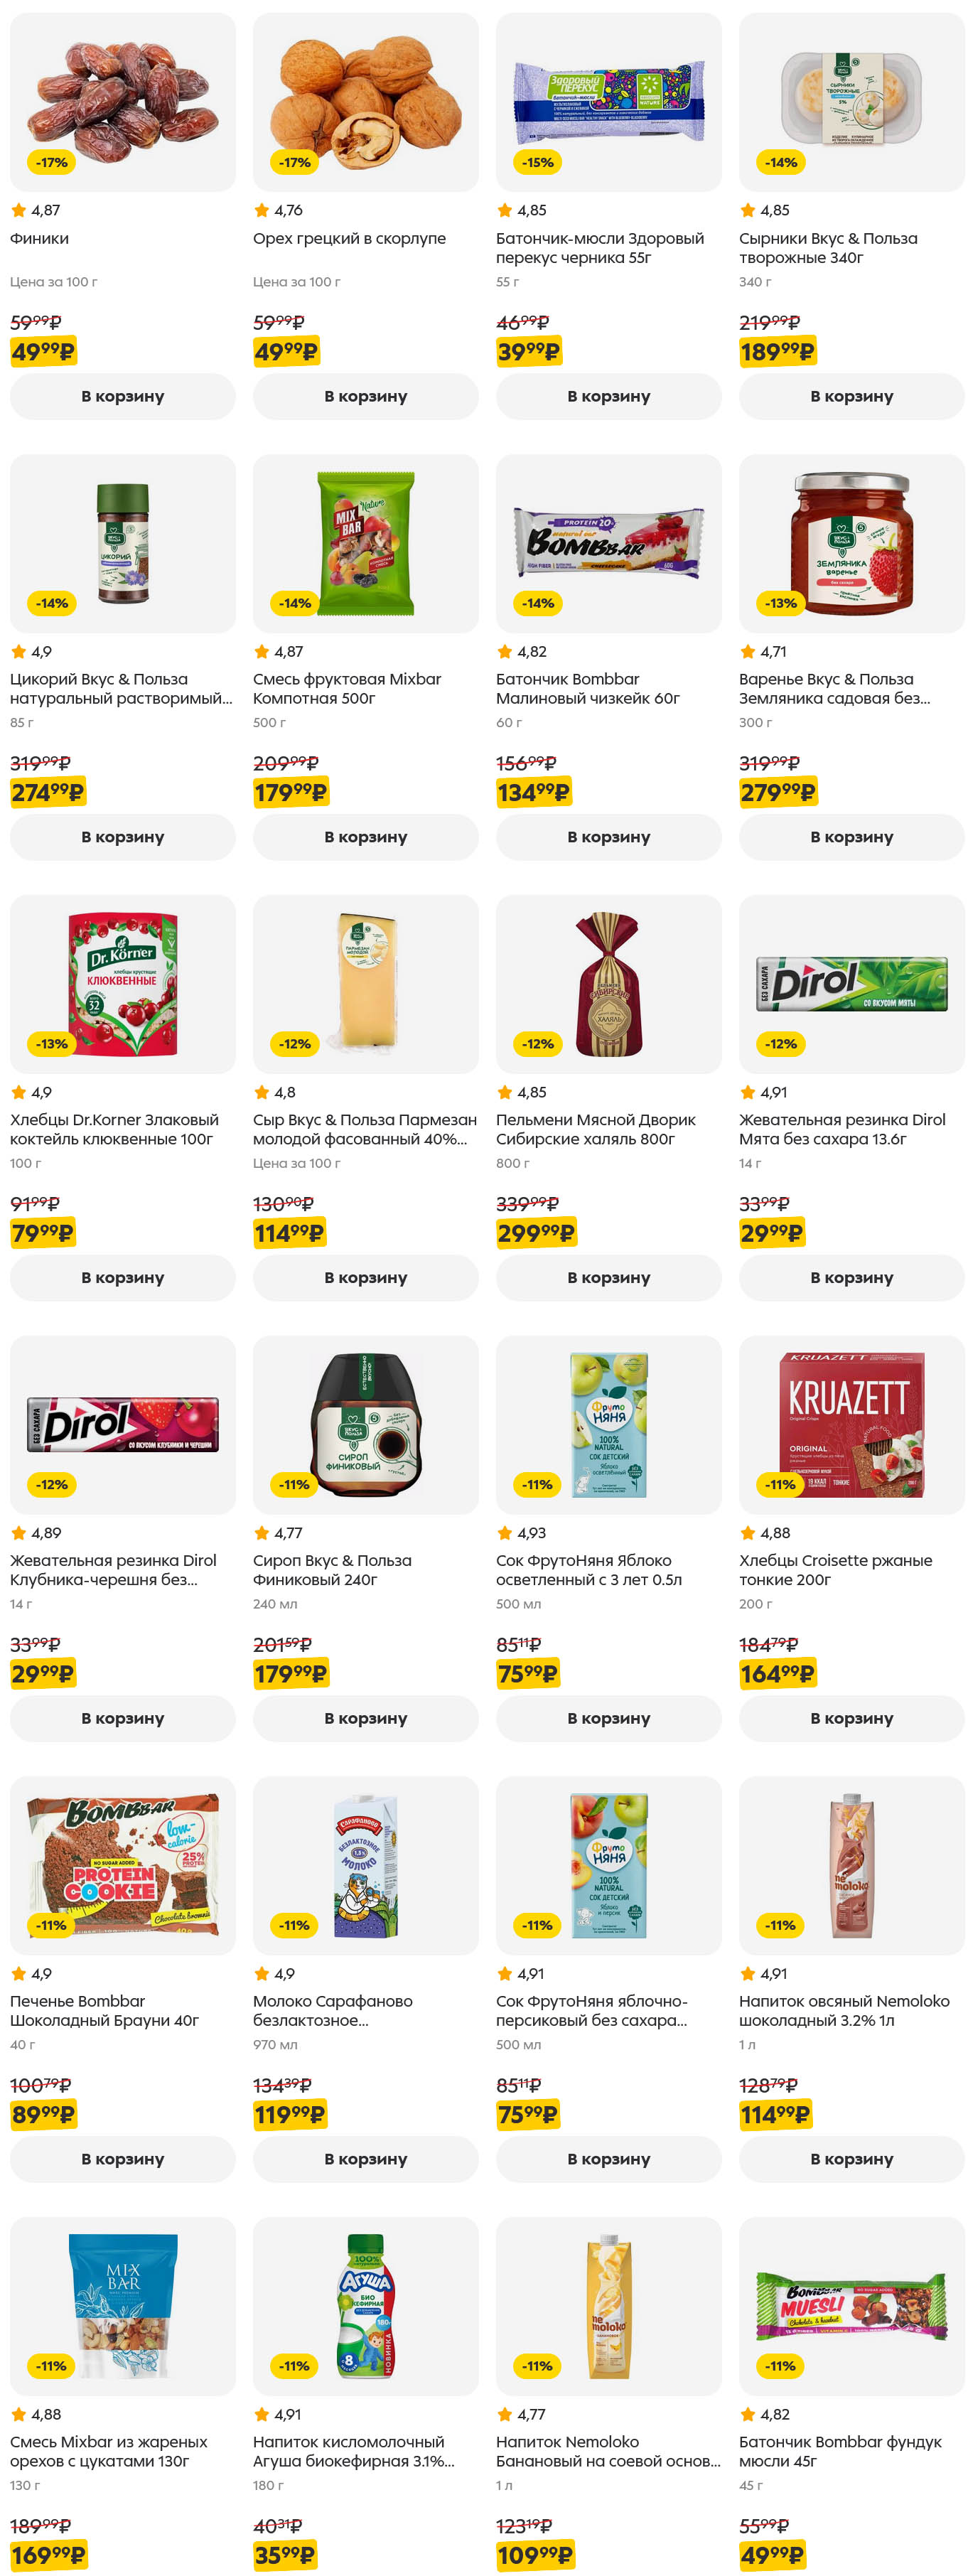Image resolution: width=968 pixels, height=2576 pixels.
Task: Click the star icon for Сок ФрутоНяня Яблоко
Action: 504,1532
